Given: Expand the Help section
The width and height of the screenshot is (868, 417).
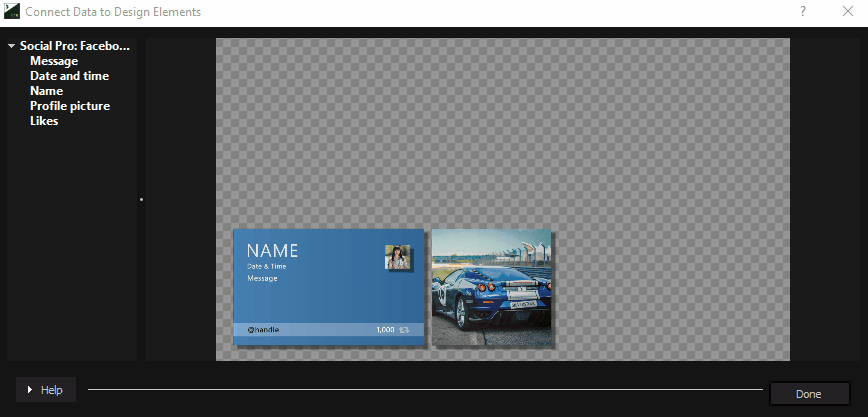Looking at the screenshot, I should click(45, 390).
